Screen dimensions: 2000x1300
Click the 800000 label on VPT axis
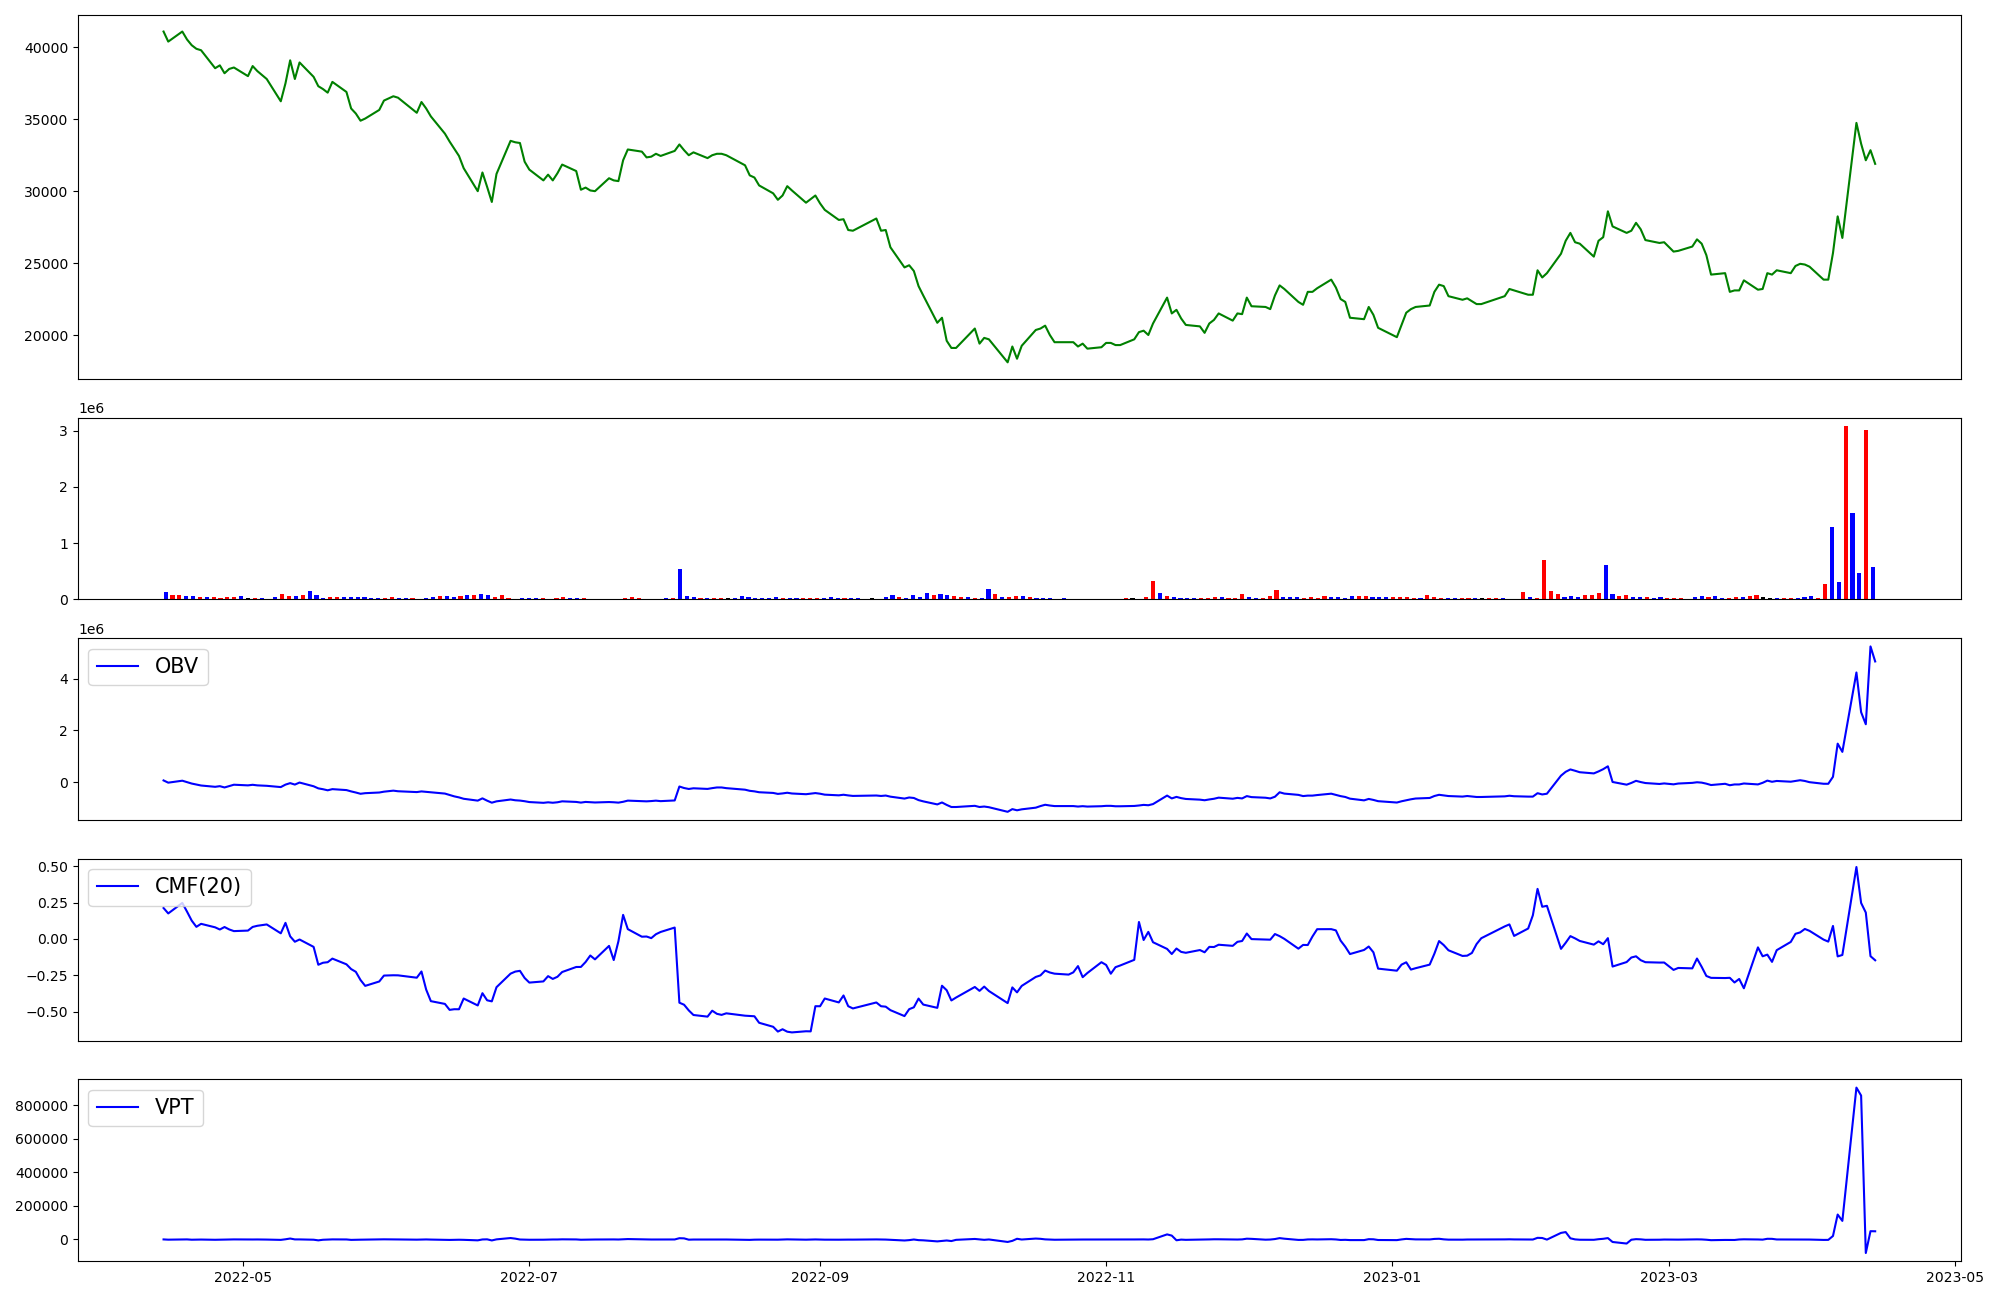pos(41,1106)
